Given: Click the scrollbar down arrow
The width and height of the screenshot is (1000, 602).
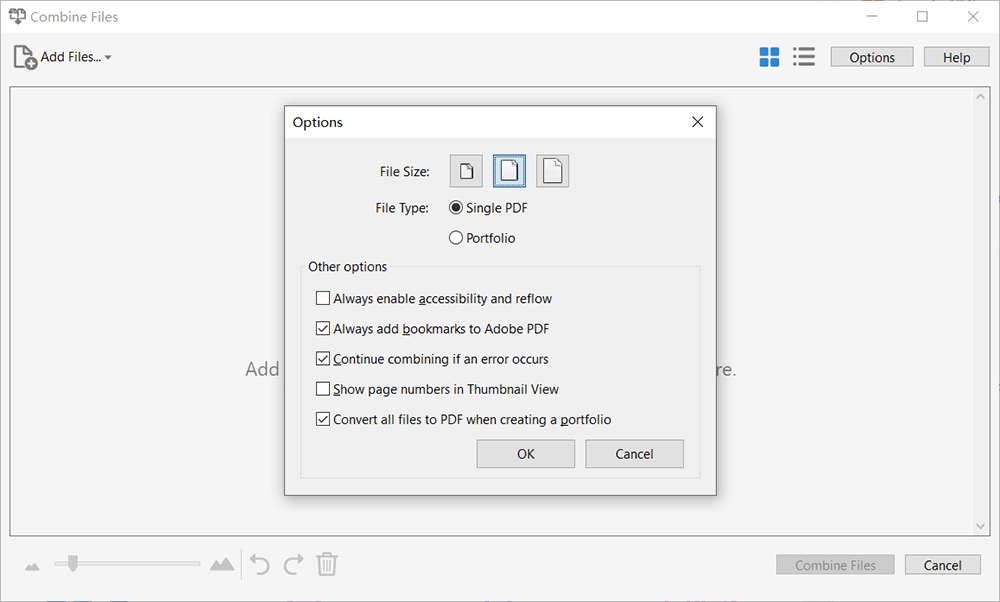Looking at the screenshot, I should pos(980,526).
